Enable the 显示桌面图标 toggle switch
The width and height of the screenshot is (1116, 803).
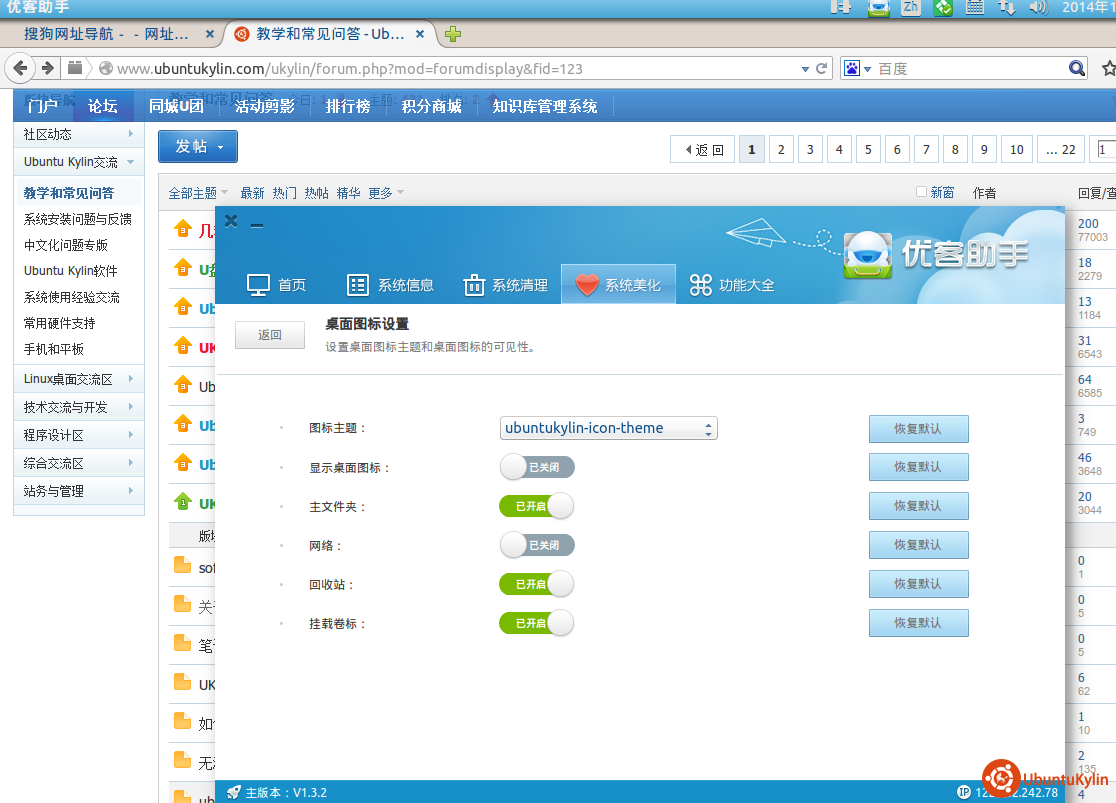point(537,467)
